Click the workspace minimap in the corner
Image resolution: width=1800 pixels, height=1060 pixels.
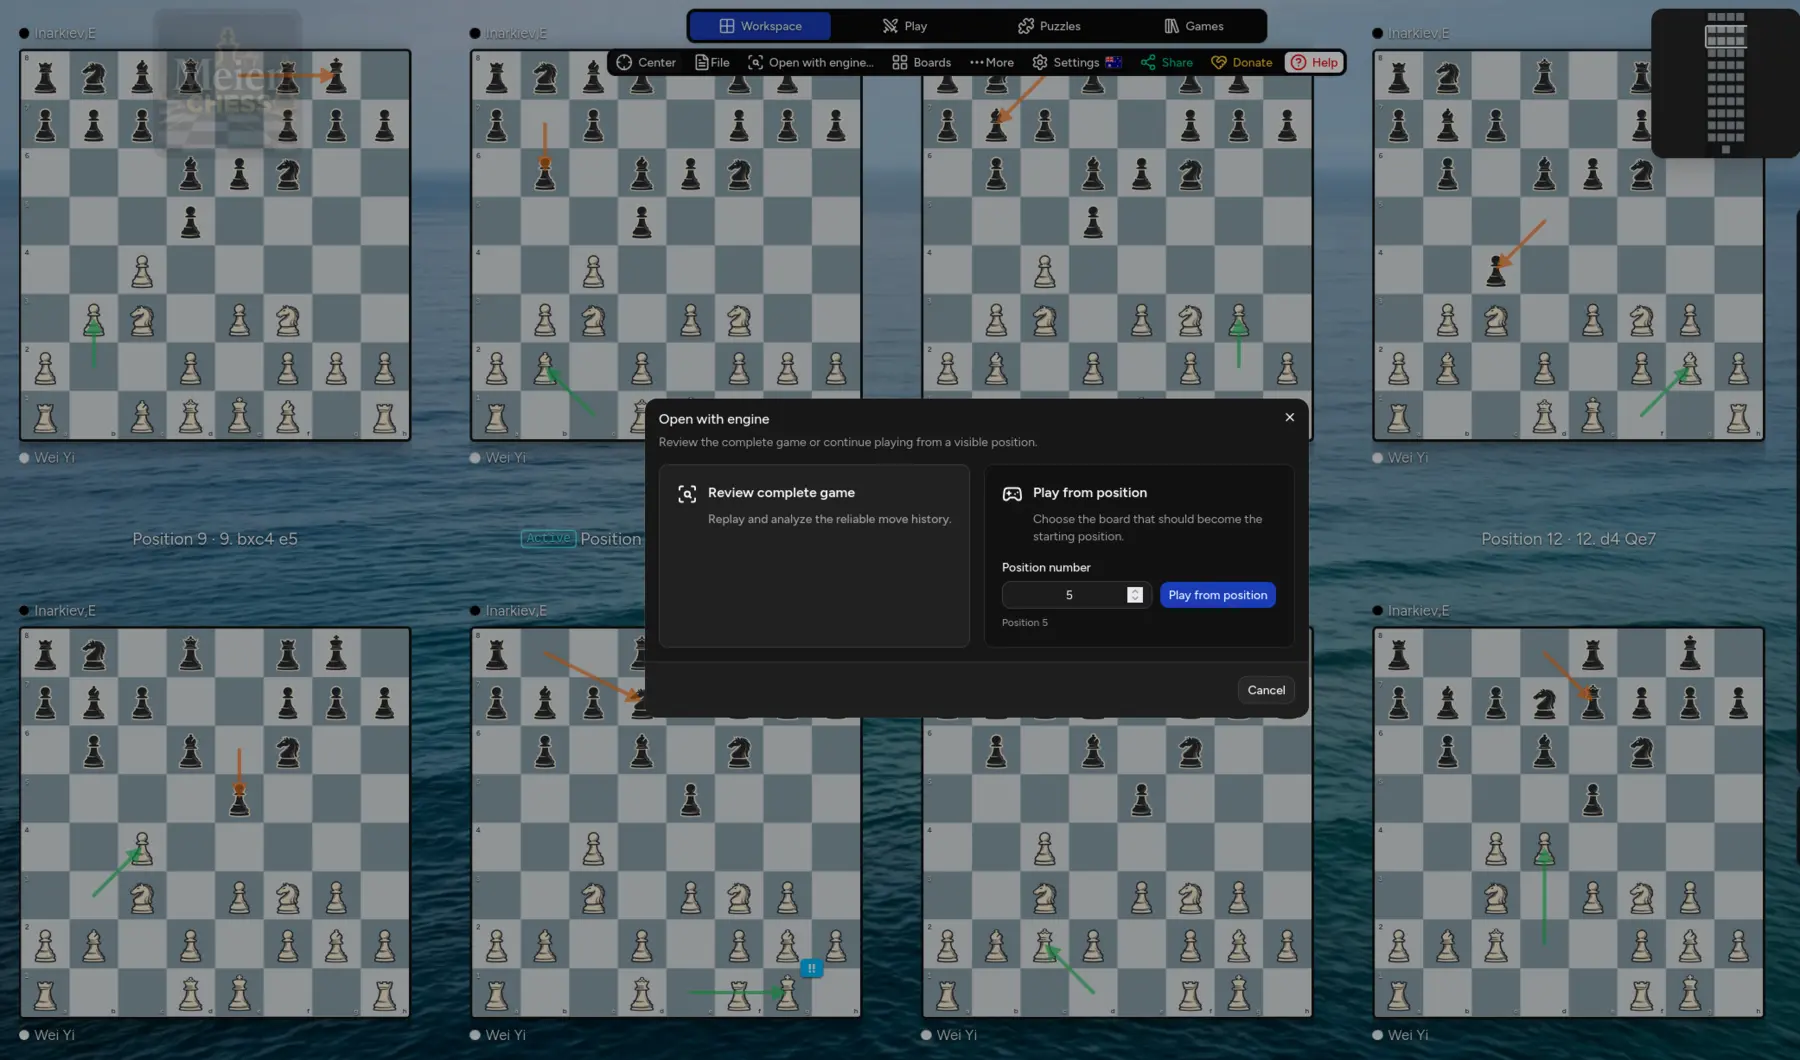coord(1725,83)
